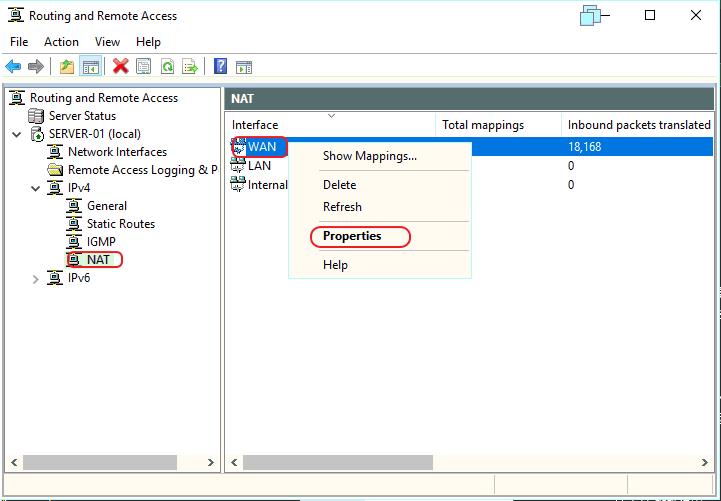This screenshot has width=721, height=501.
Task: Open the Action menu
Action: click(61, 42)
